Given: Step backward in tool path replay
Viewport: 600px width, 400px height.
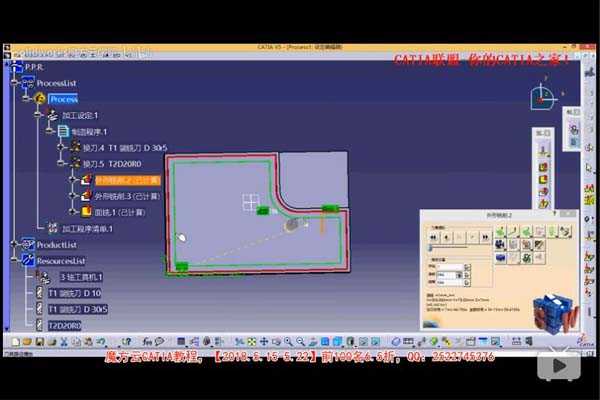Looking at the screenshot, I should 446,237.
